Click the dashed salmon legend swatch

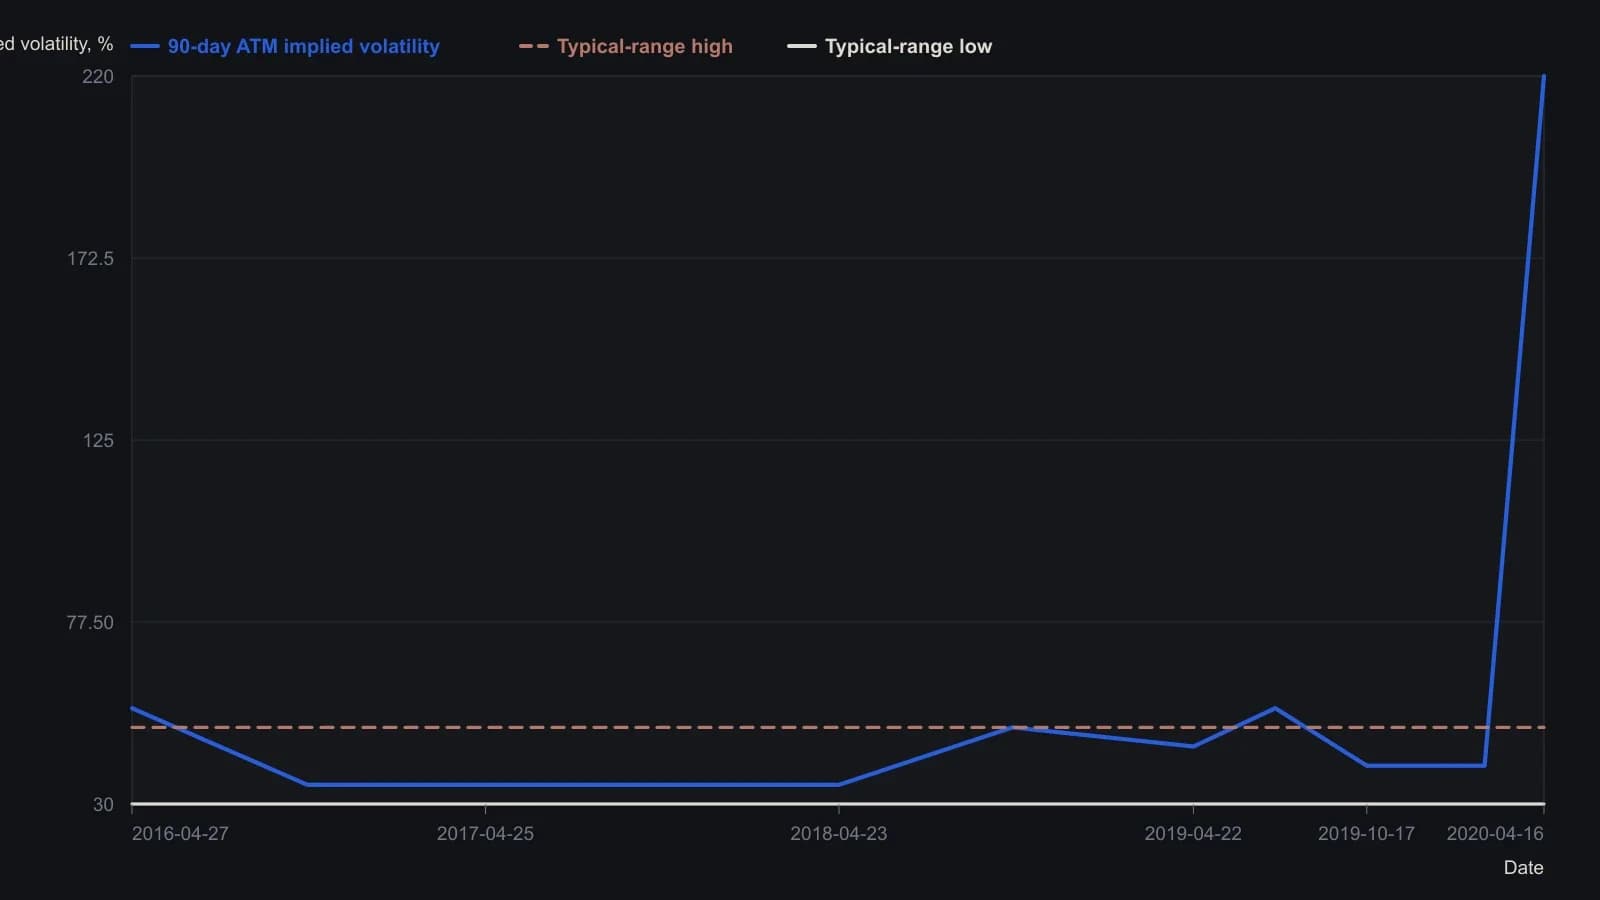click(x=534, y=46)
